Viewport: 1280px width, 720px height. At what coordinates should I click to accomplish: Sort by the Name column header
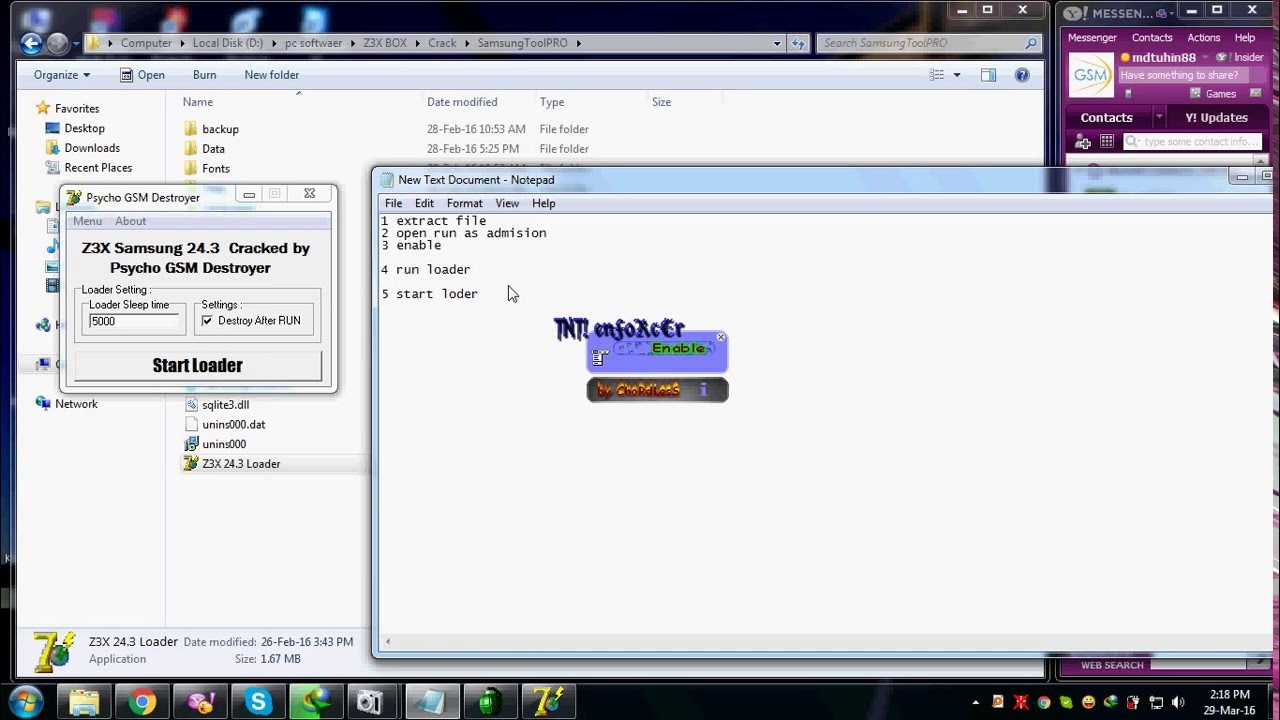(198, 102)
